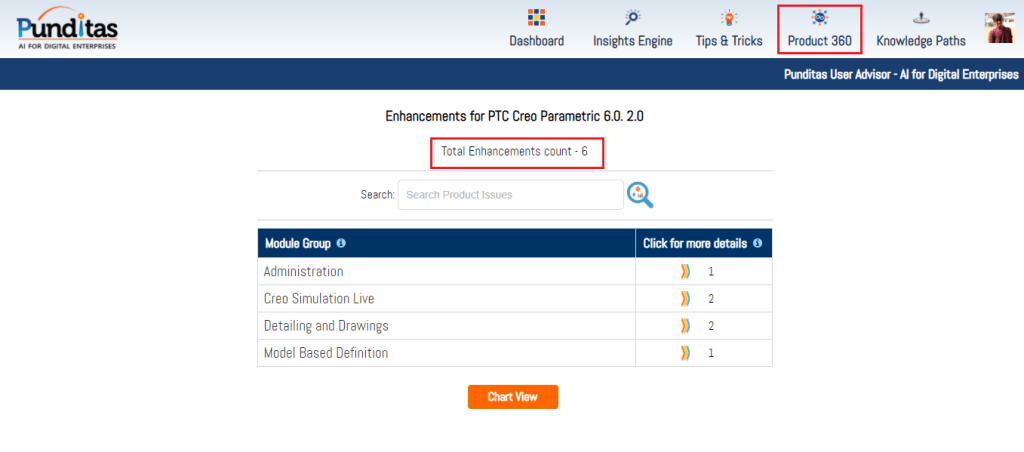
Task: Open the Knowledge Paths menu label
Action: pos(920,41)
